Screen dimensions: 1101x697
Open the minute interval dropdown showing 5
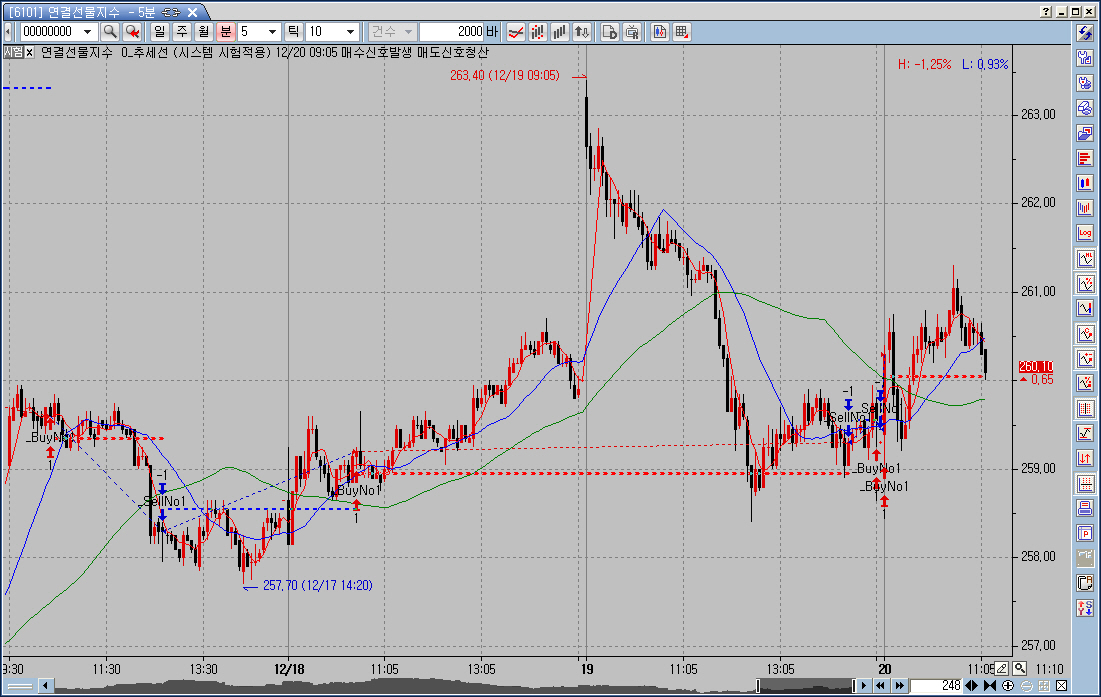pyautogui.click(x=272, y=32)
